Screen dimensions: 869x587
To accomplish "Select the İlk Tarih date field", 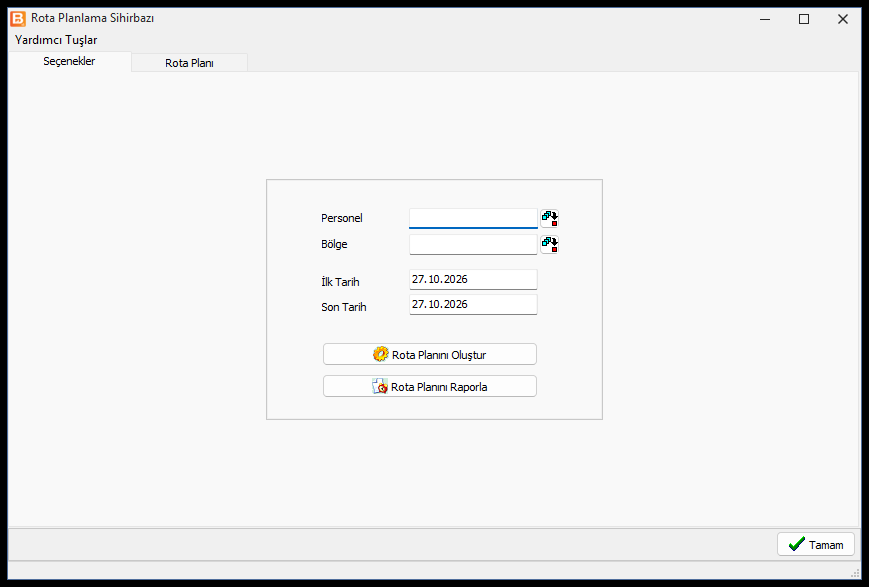I will pos(473,279).
